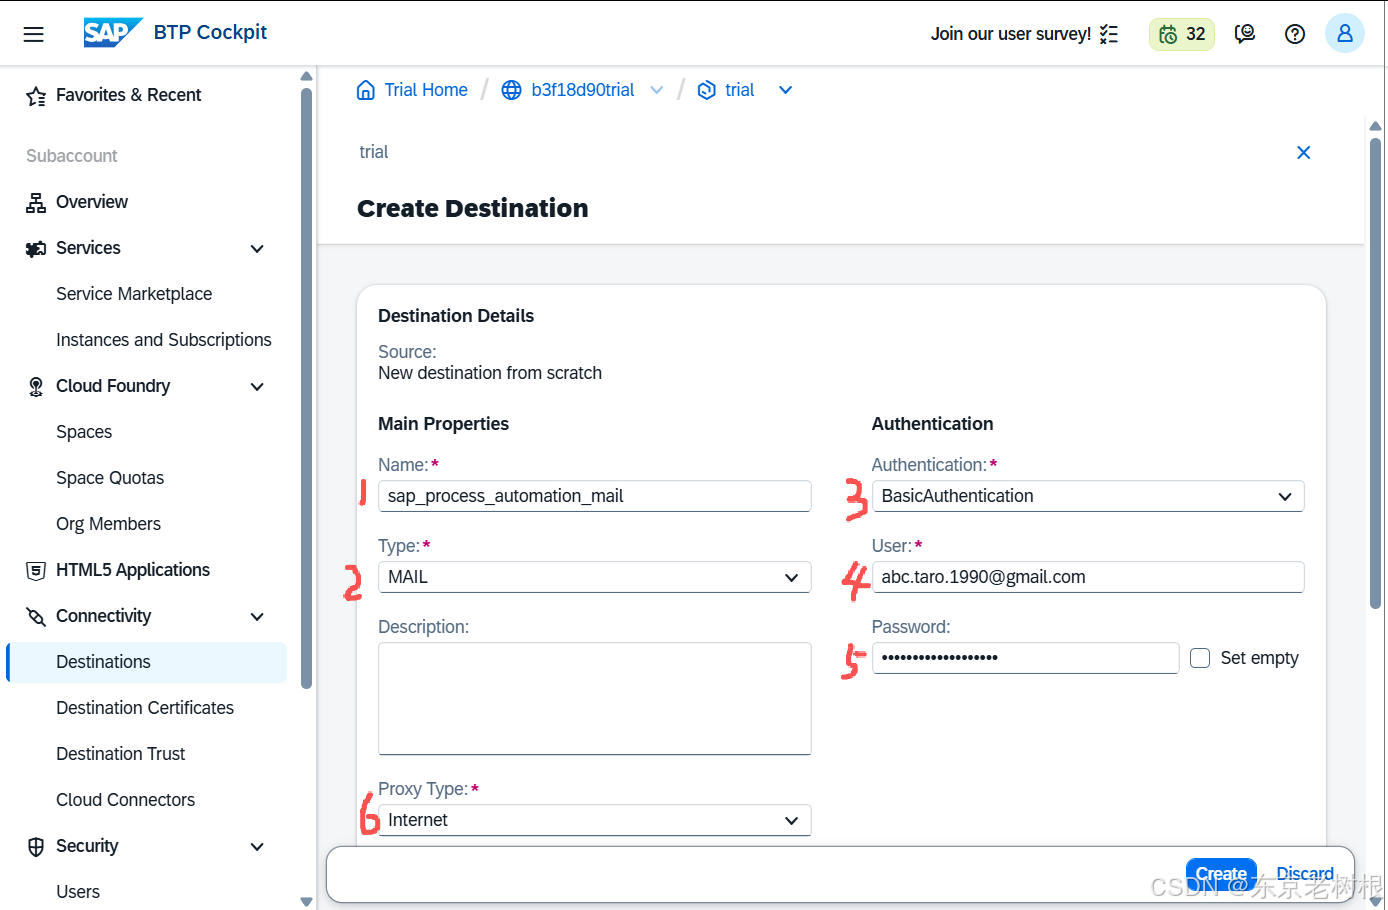Click the sidebar scrollbar down arrow

pos(306,901)
